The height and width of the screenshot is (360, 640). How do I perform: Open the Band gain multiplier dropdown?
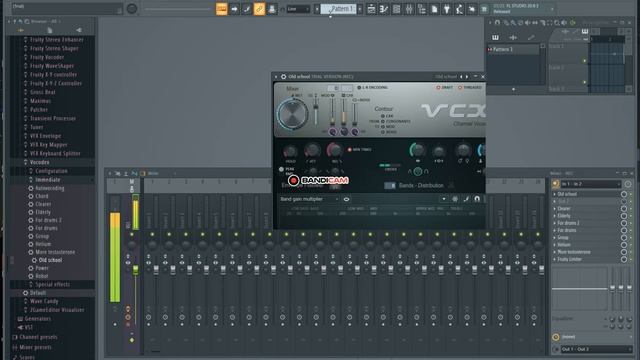pos(309,199)
